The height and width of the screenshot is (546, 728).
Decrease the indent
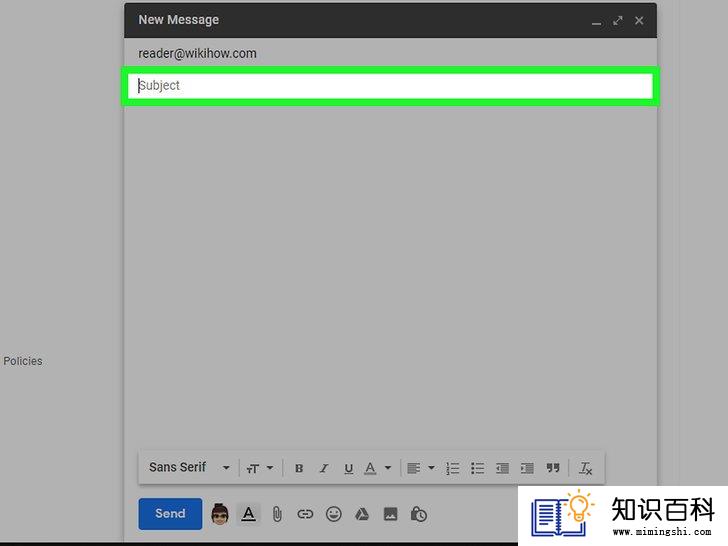point(502,468)
